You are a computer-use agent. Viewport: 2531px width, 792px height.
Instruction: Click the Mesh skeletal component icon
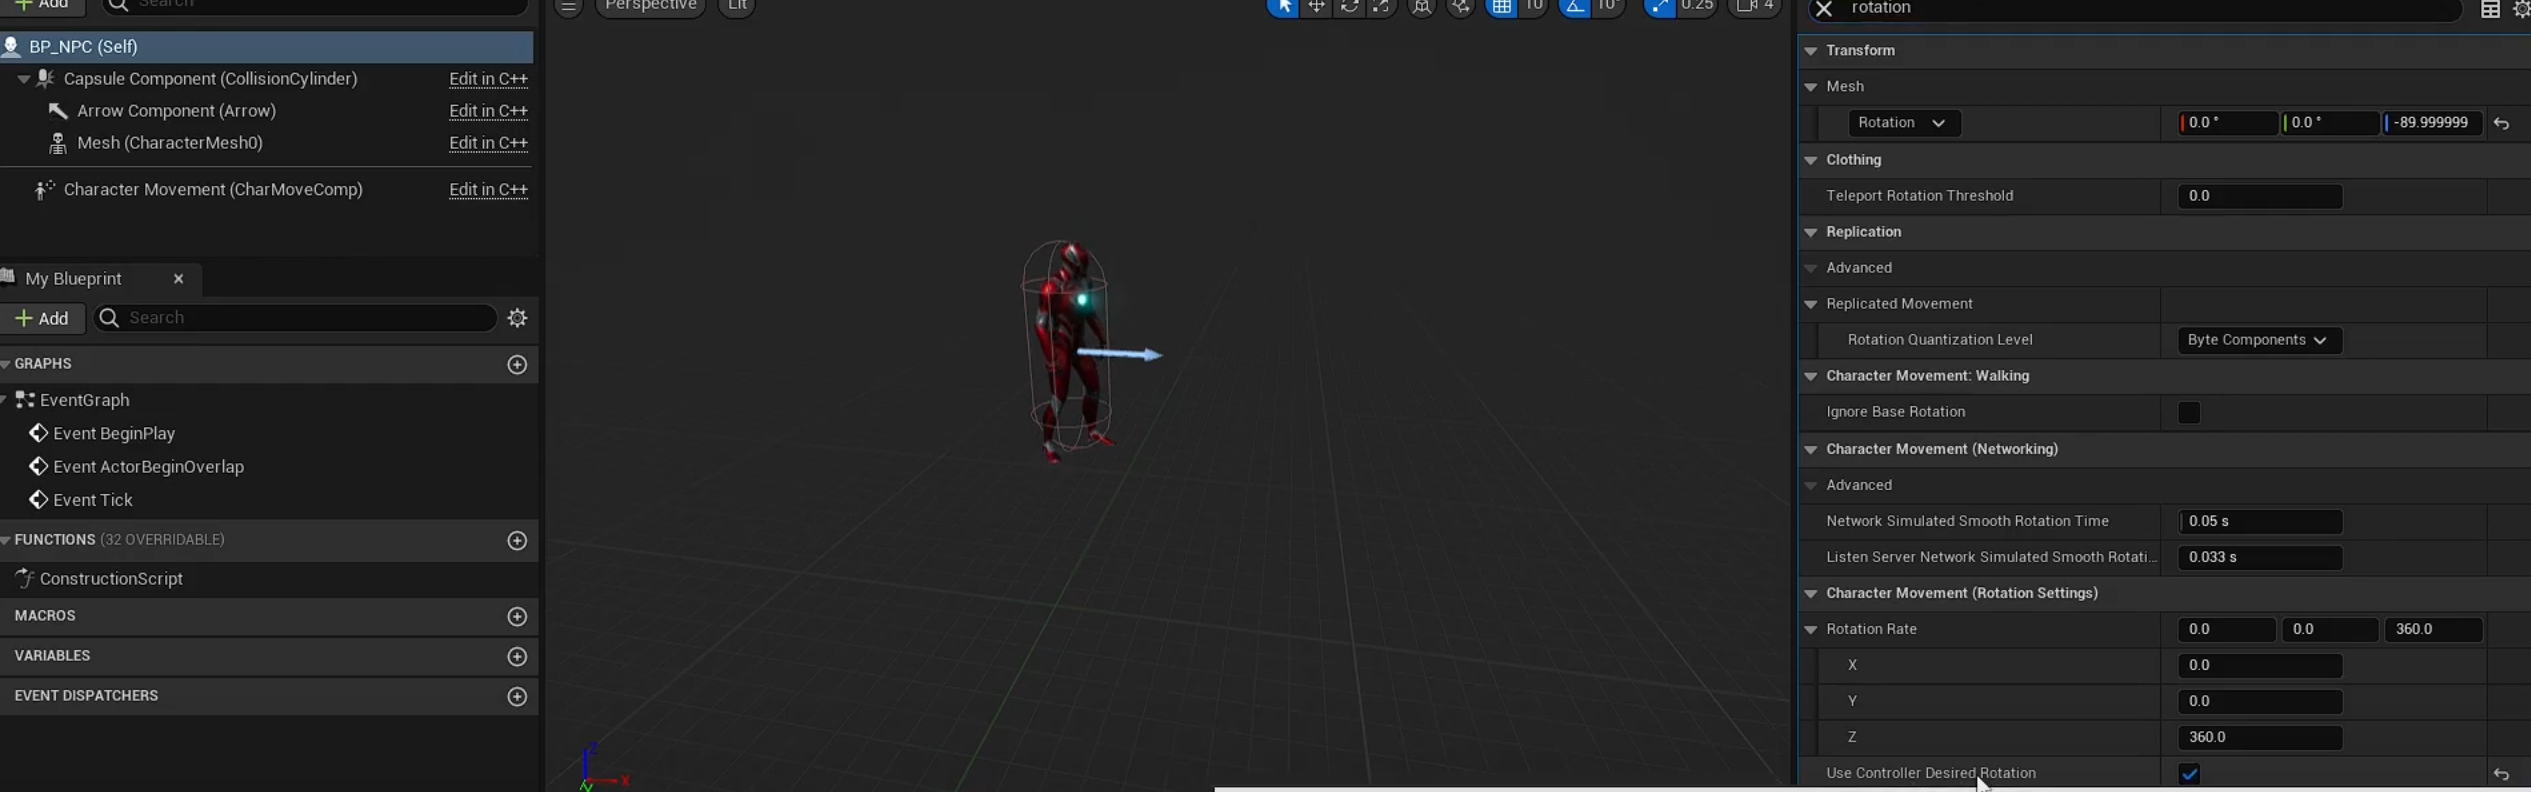[58, 143]
